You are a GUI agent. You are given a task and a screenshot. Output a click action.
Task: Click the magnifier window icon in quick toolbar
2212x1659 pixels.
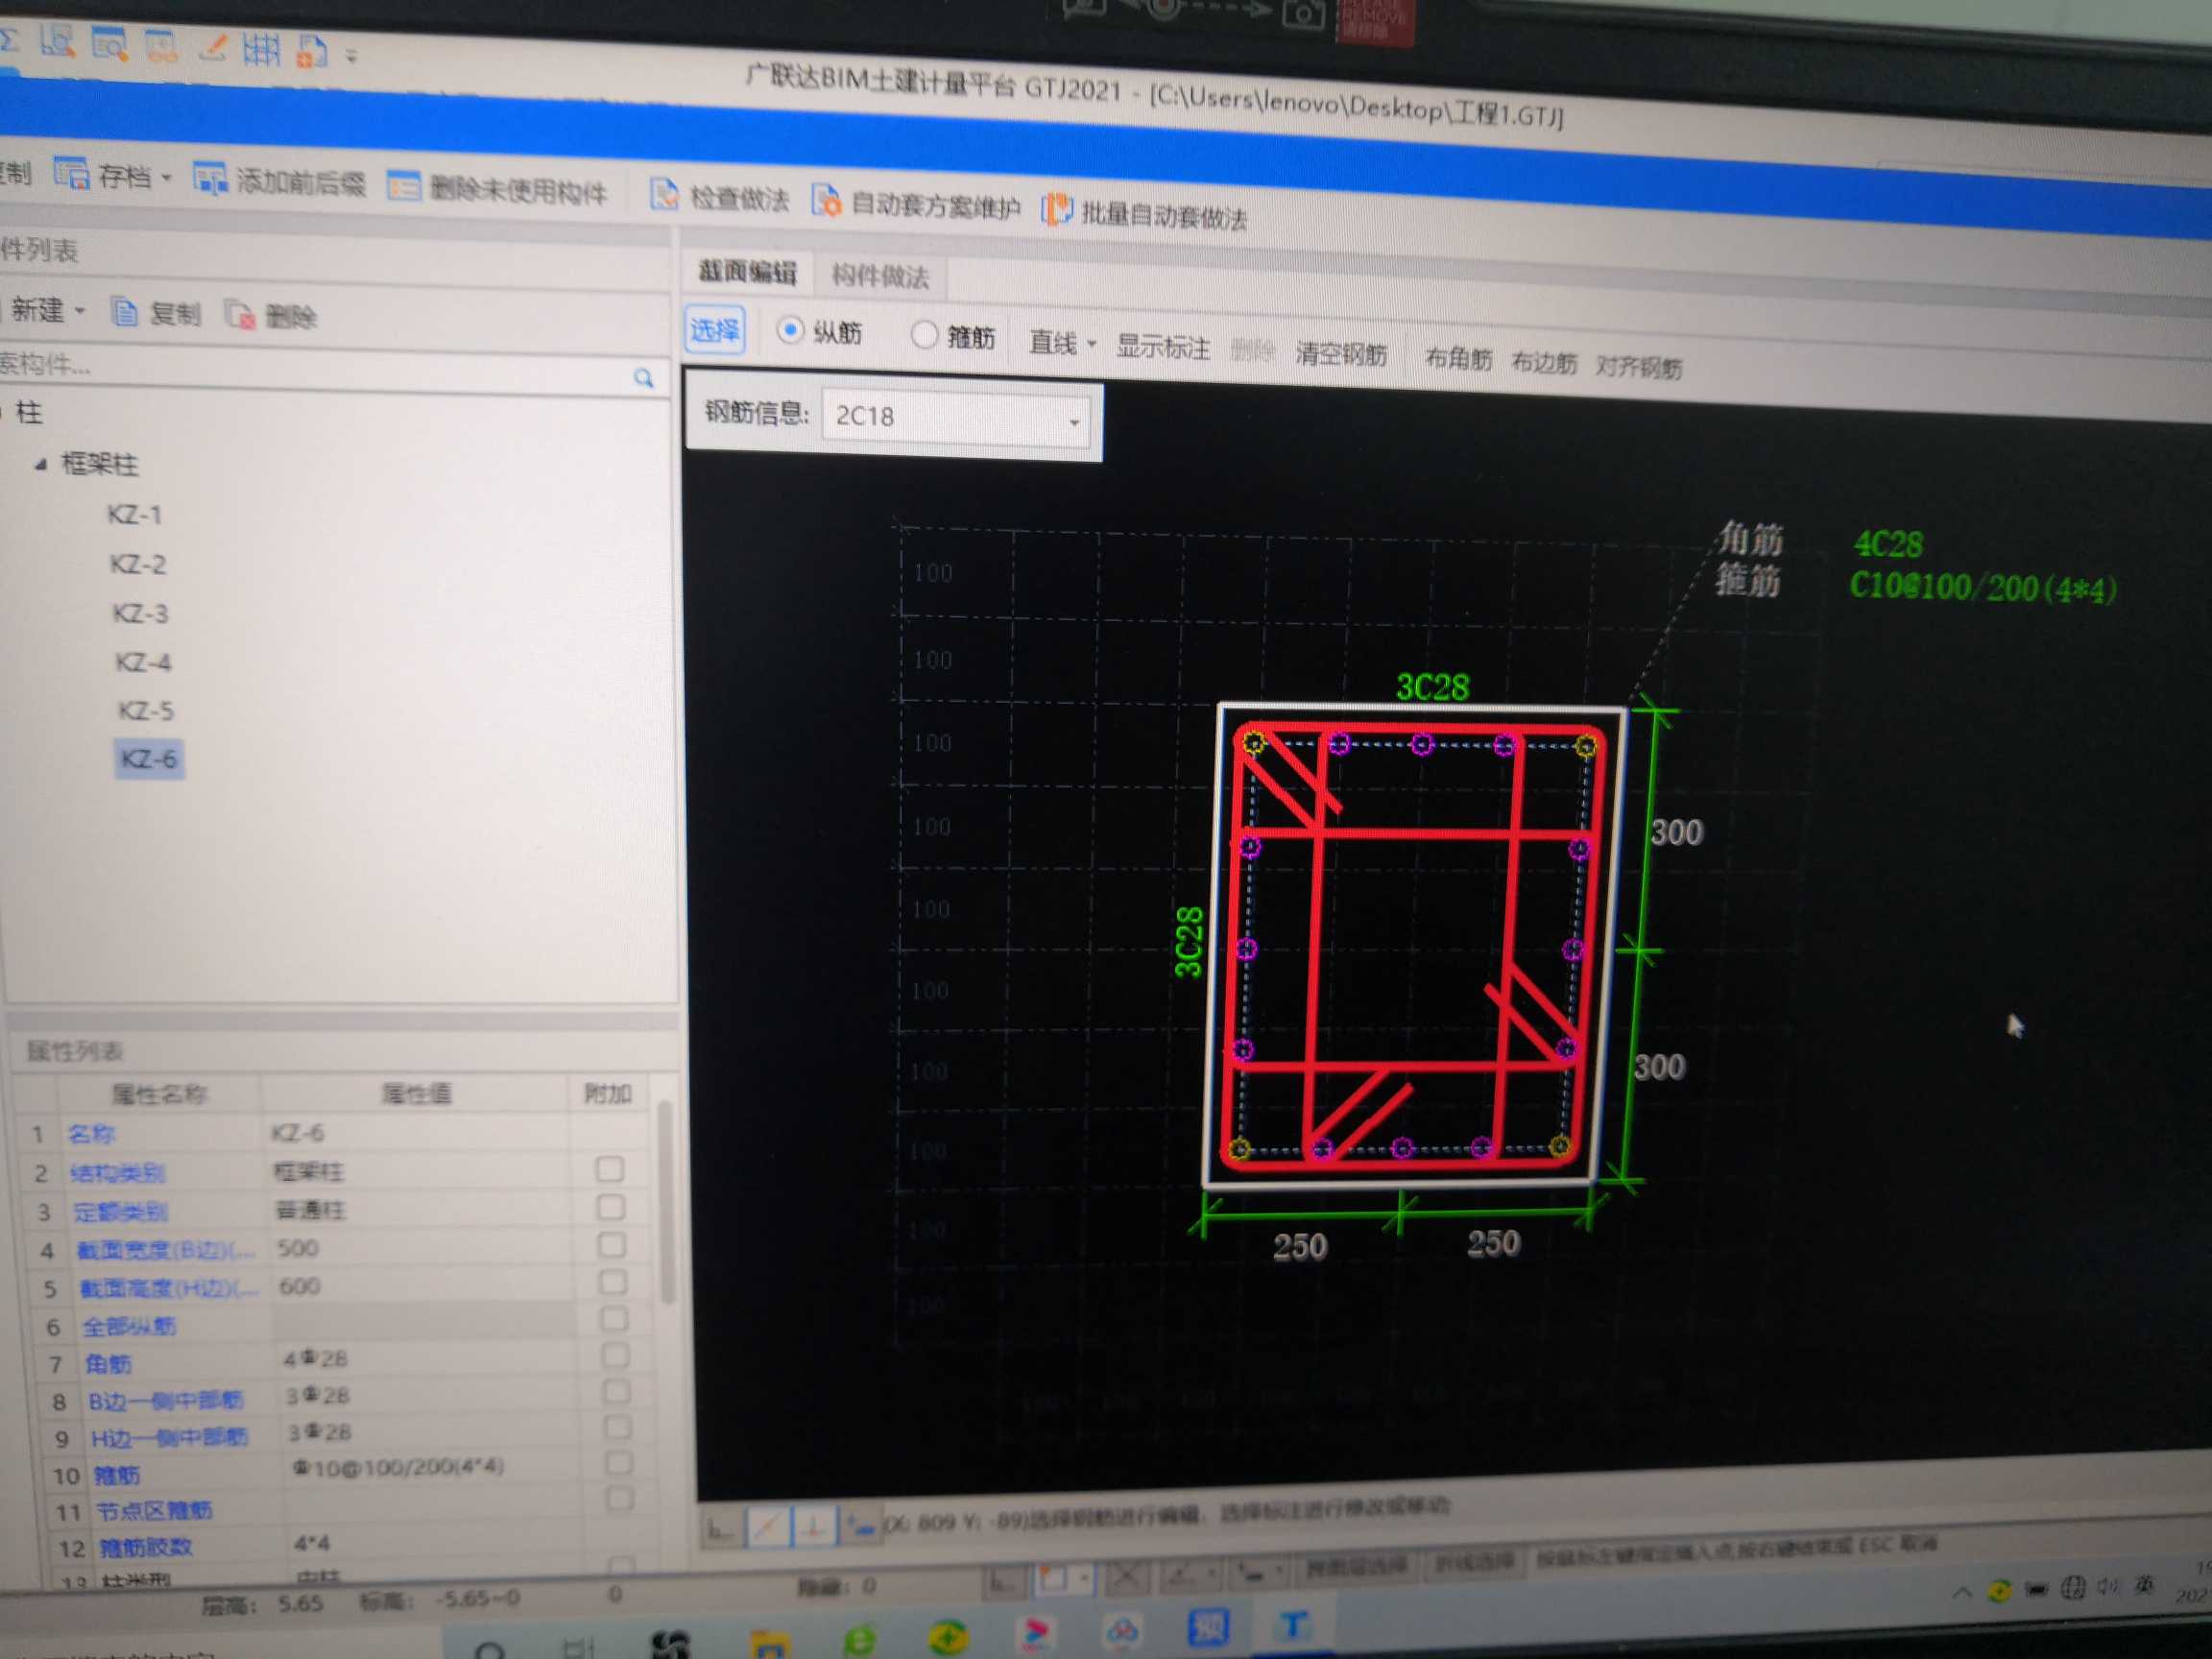109,44
